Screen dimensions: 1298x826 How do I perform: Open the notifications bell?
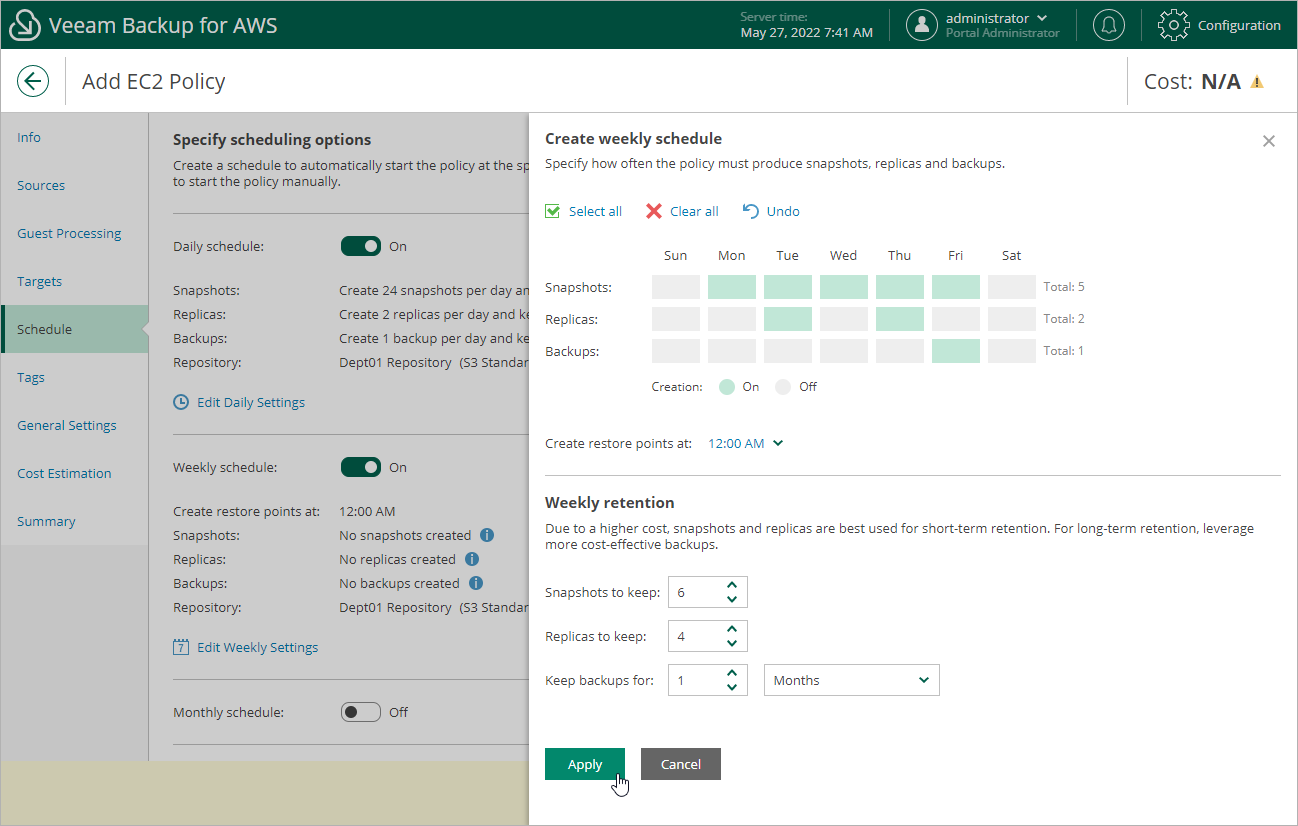1108,25
